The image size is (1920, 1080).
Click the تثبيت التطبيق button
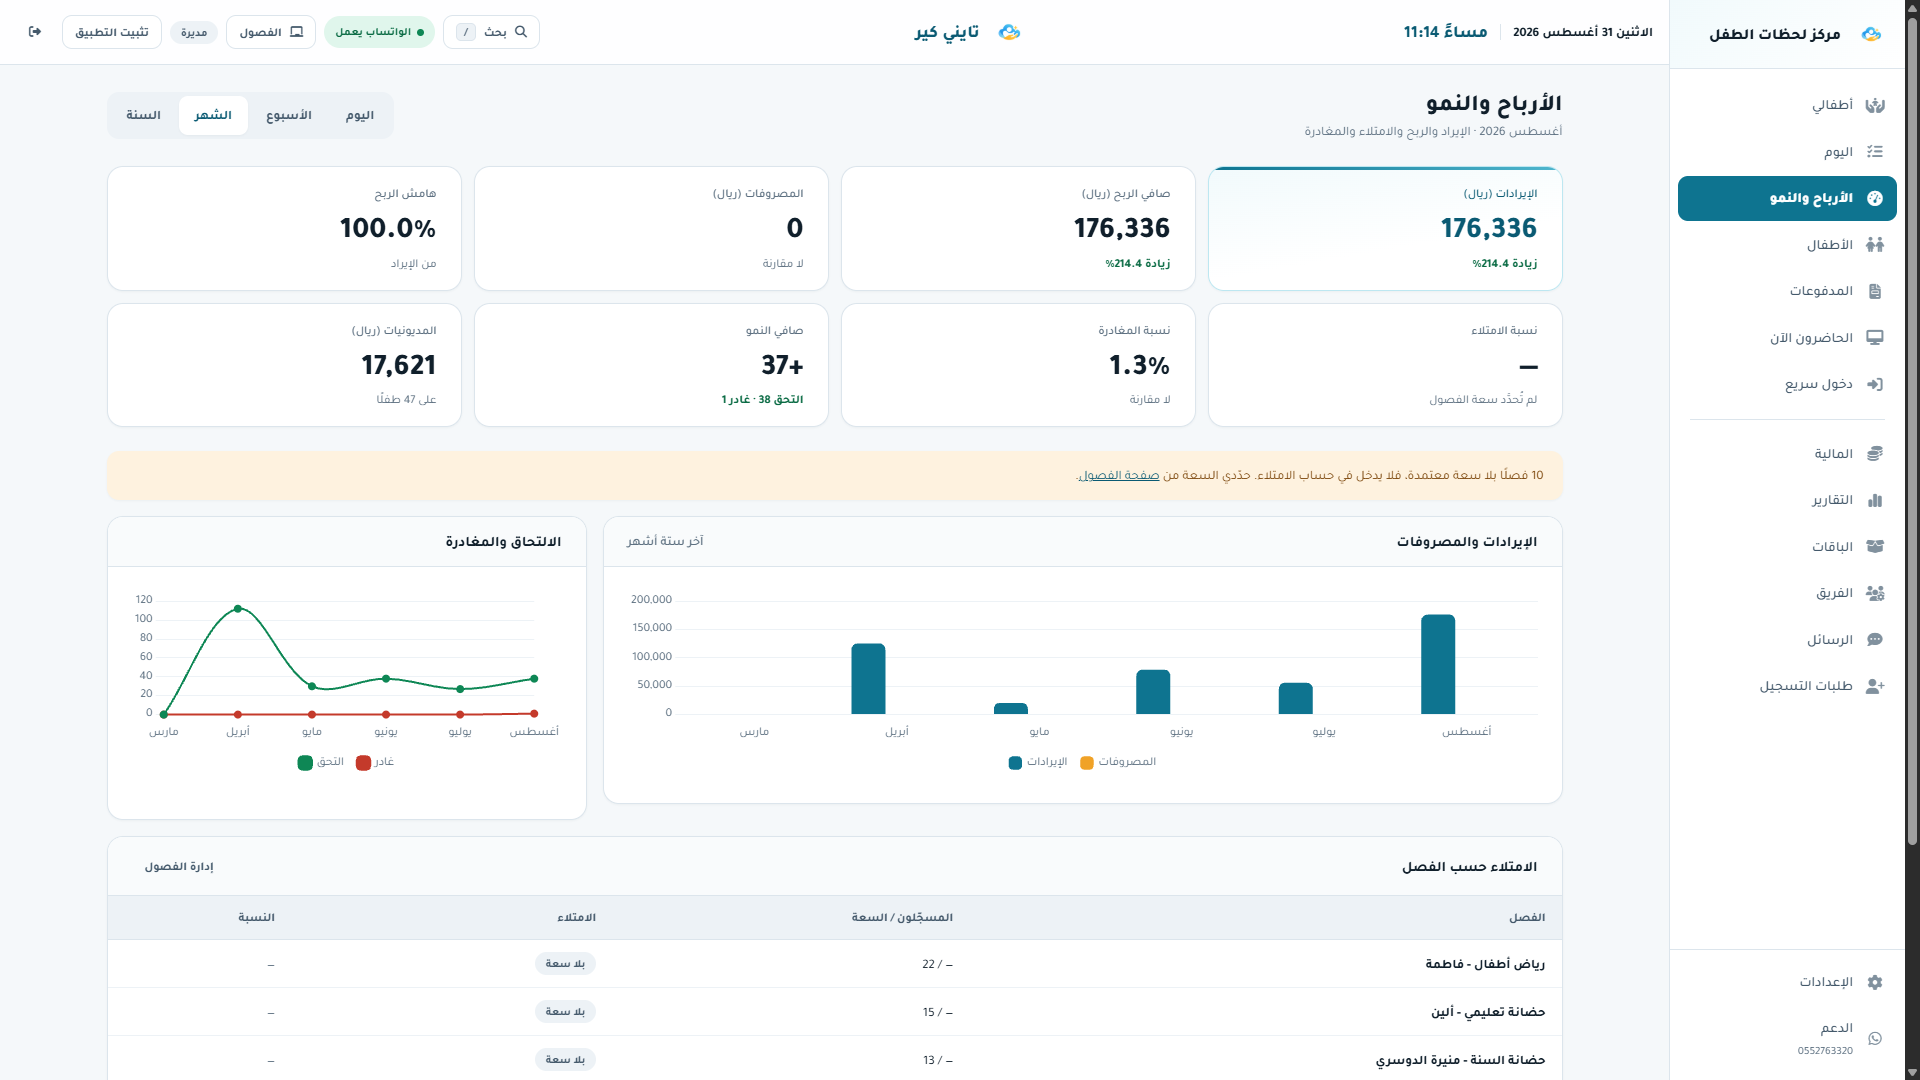click(112, 32)
